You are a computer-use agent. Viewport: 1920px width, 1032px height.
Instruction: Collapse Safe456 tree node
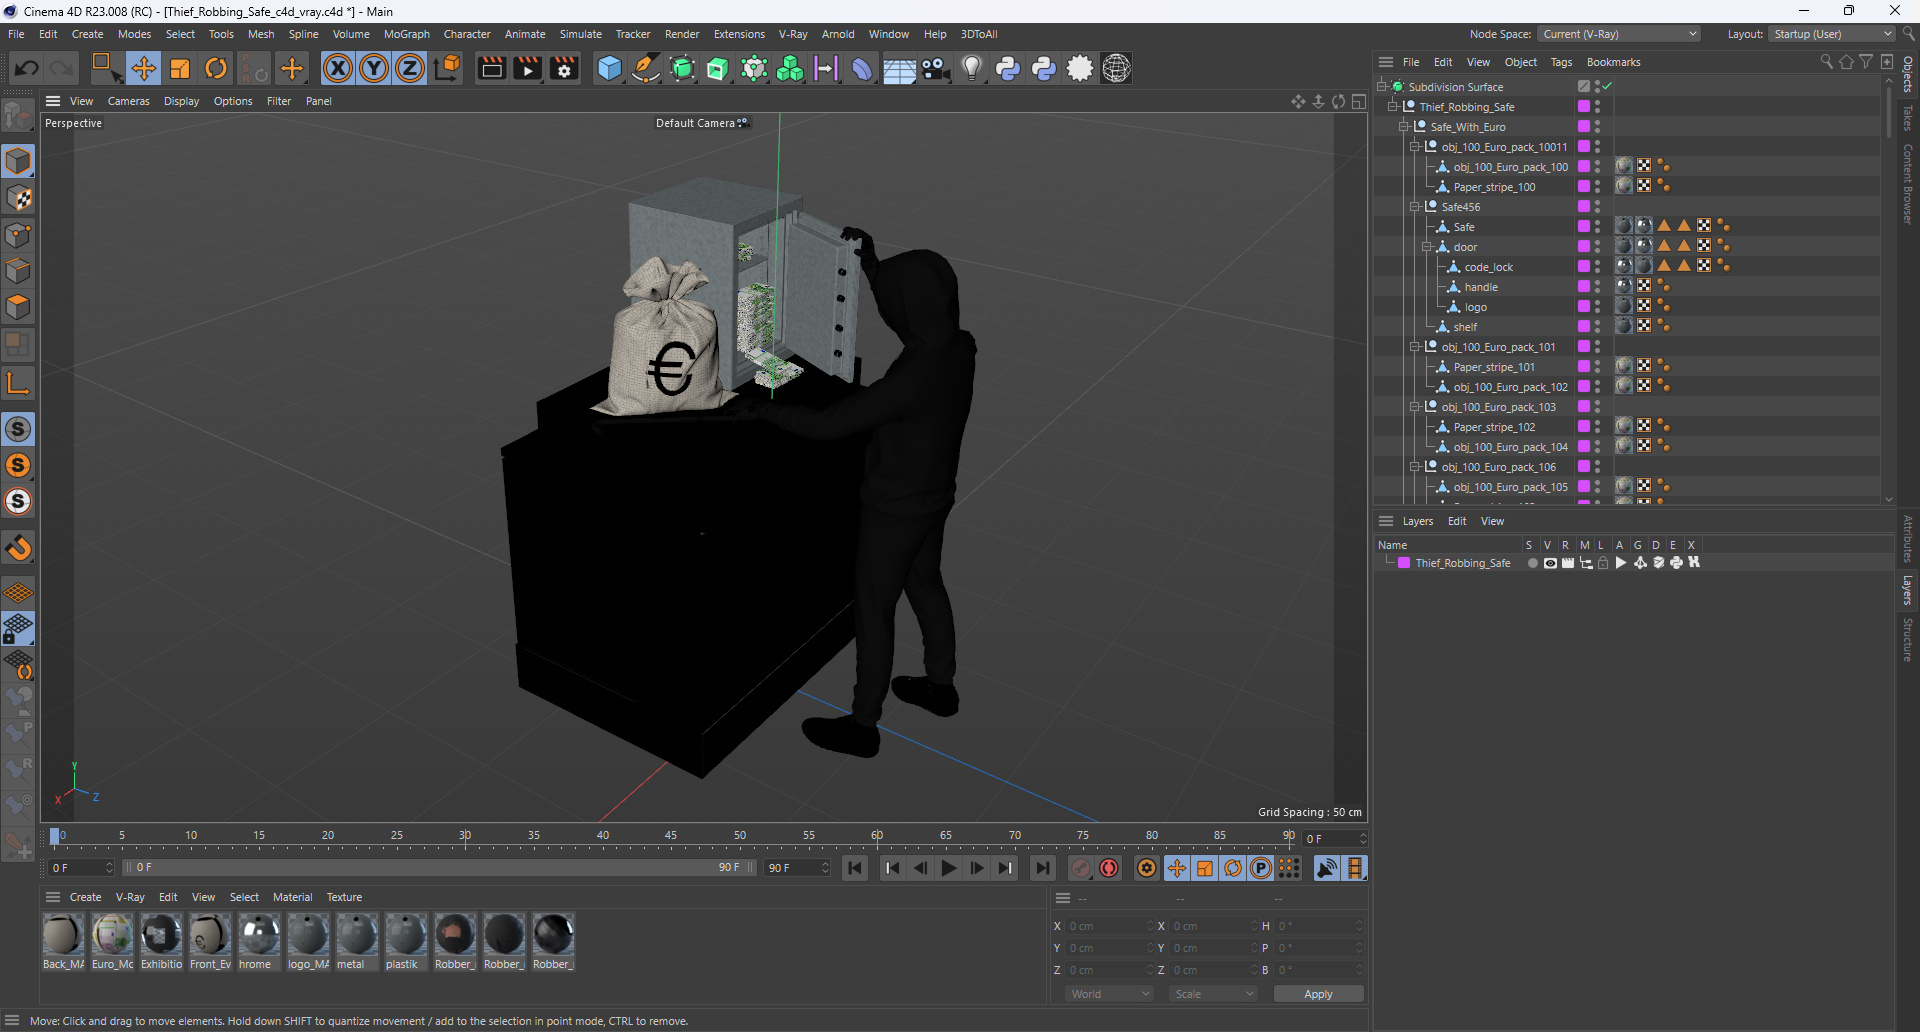(1415, 207)
